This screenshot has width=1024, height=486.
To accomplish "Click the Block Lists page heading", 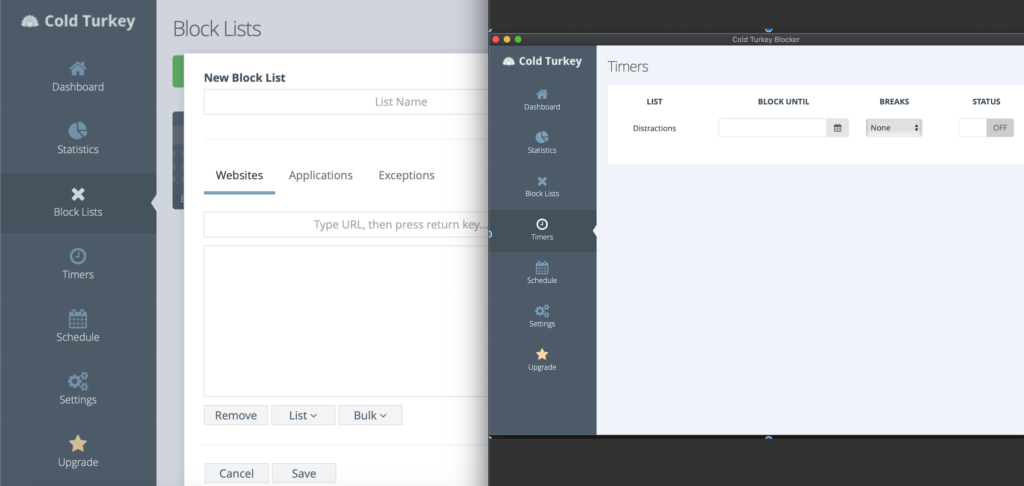I will pyautogui.click(x=217, y=29).
